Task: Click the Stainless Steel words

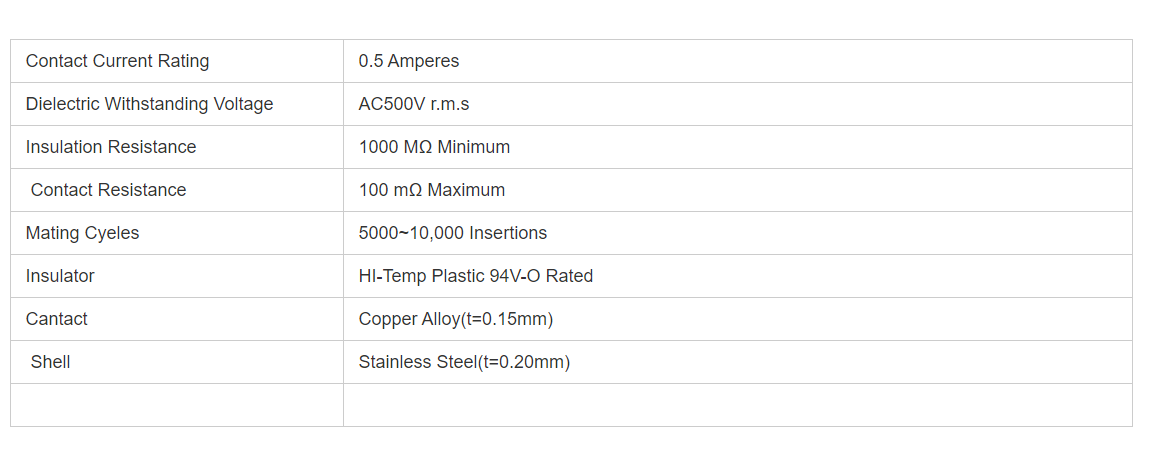Action: (417, 362)
